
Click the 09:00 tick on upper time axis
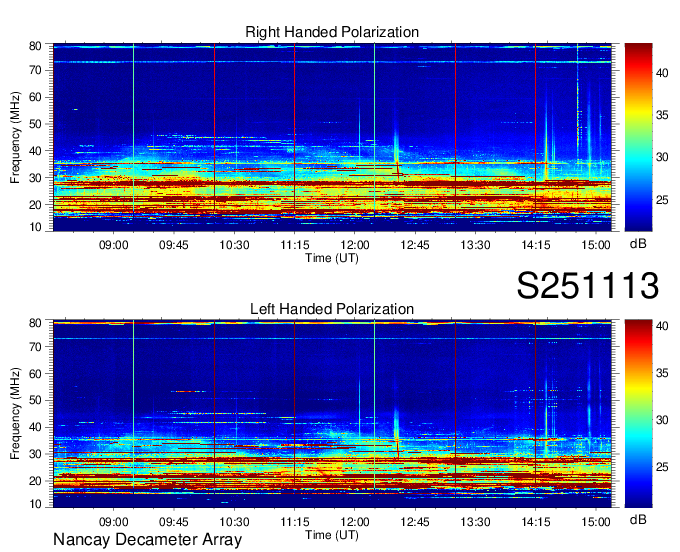coord(113,243)
